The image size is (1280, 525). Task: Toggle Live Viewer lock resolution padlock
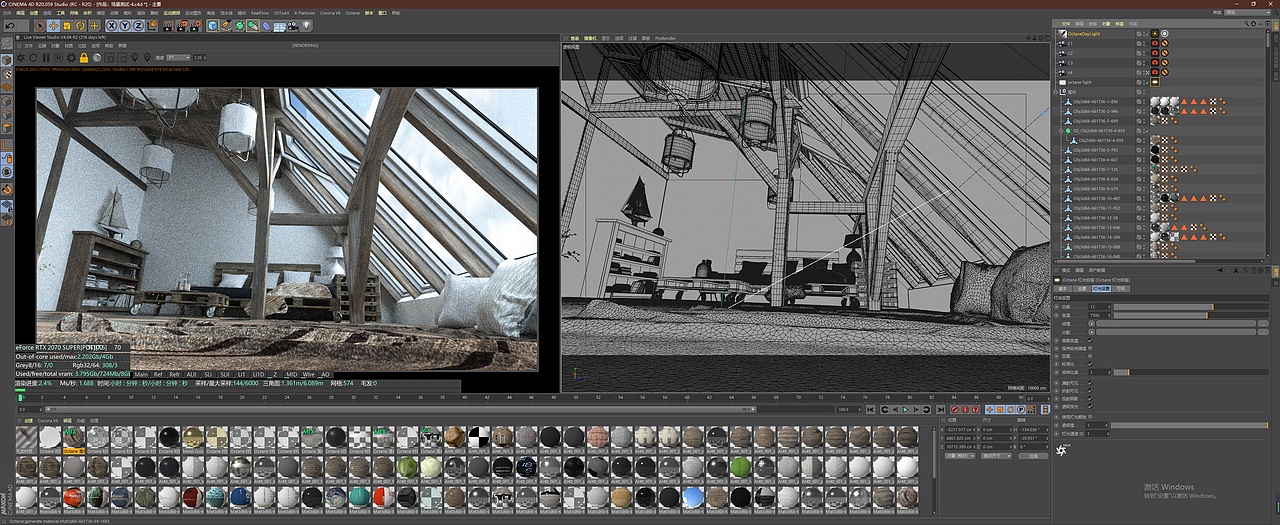point(84,57)
